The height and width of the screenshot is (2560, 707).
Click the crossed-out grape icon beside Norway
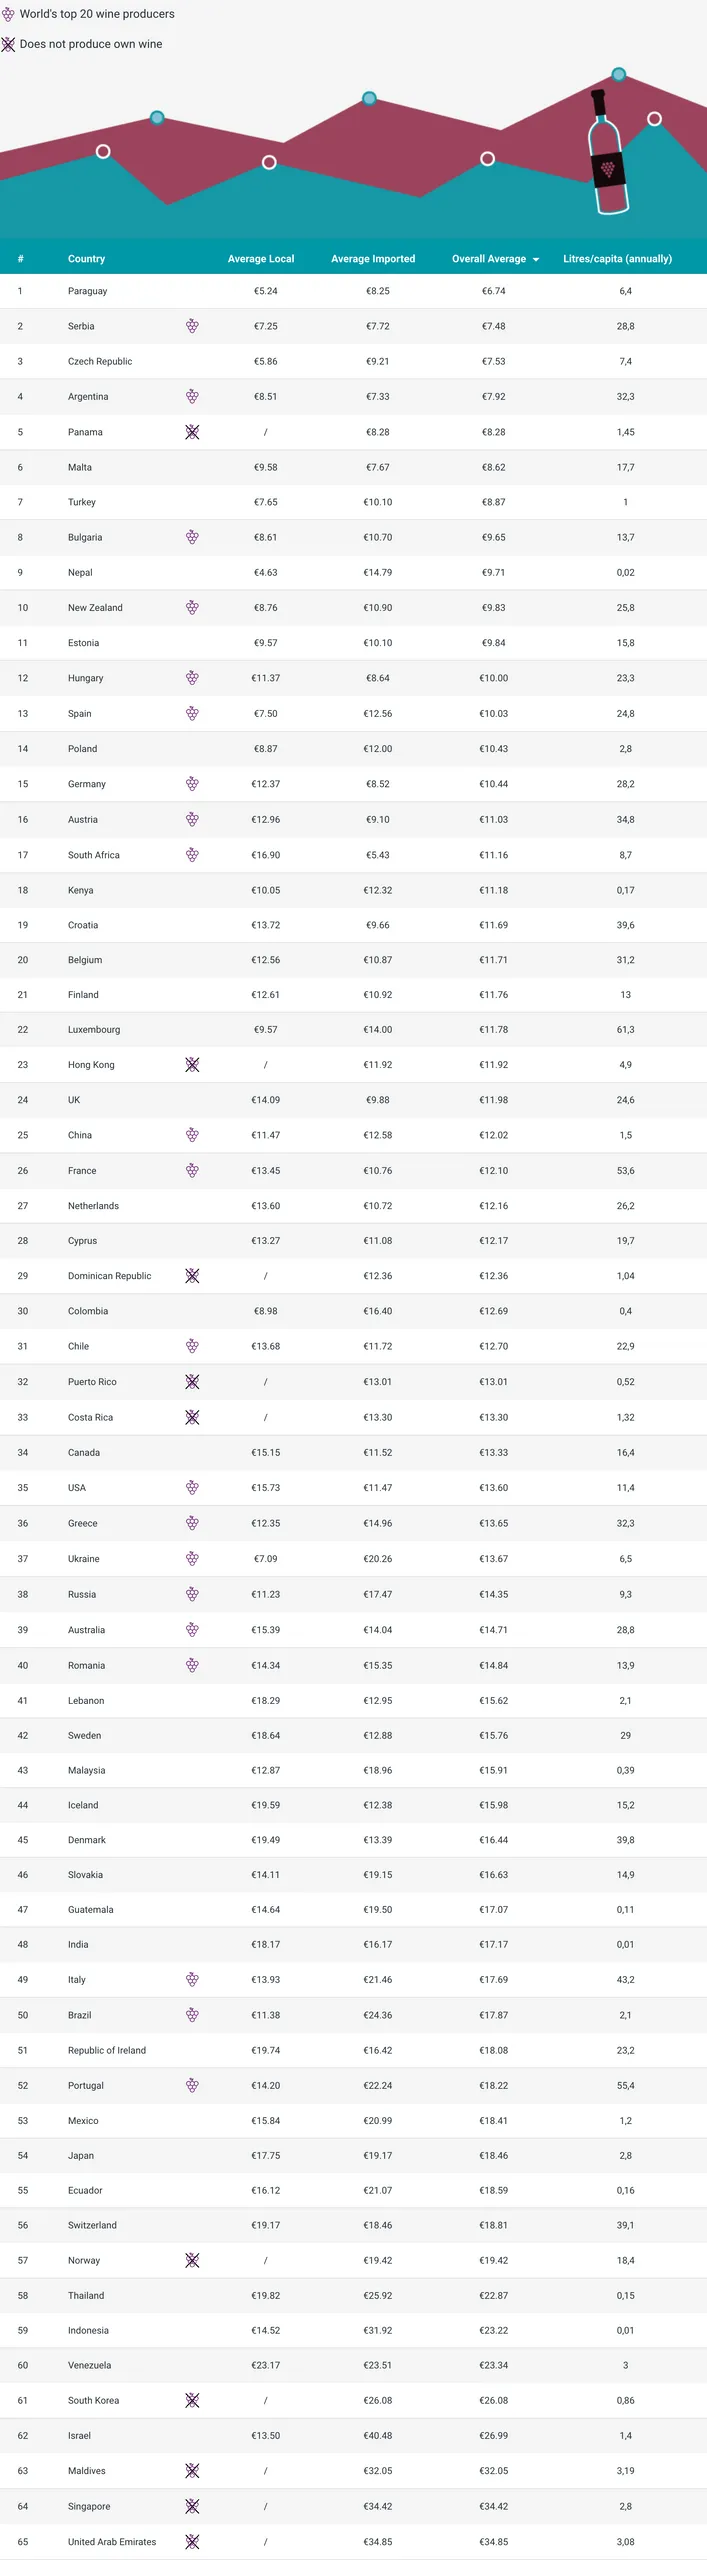pos(192,2260)
